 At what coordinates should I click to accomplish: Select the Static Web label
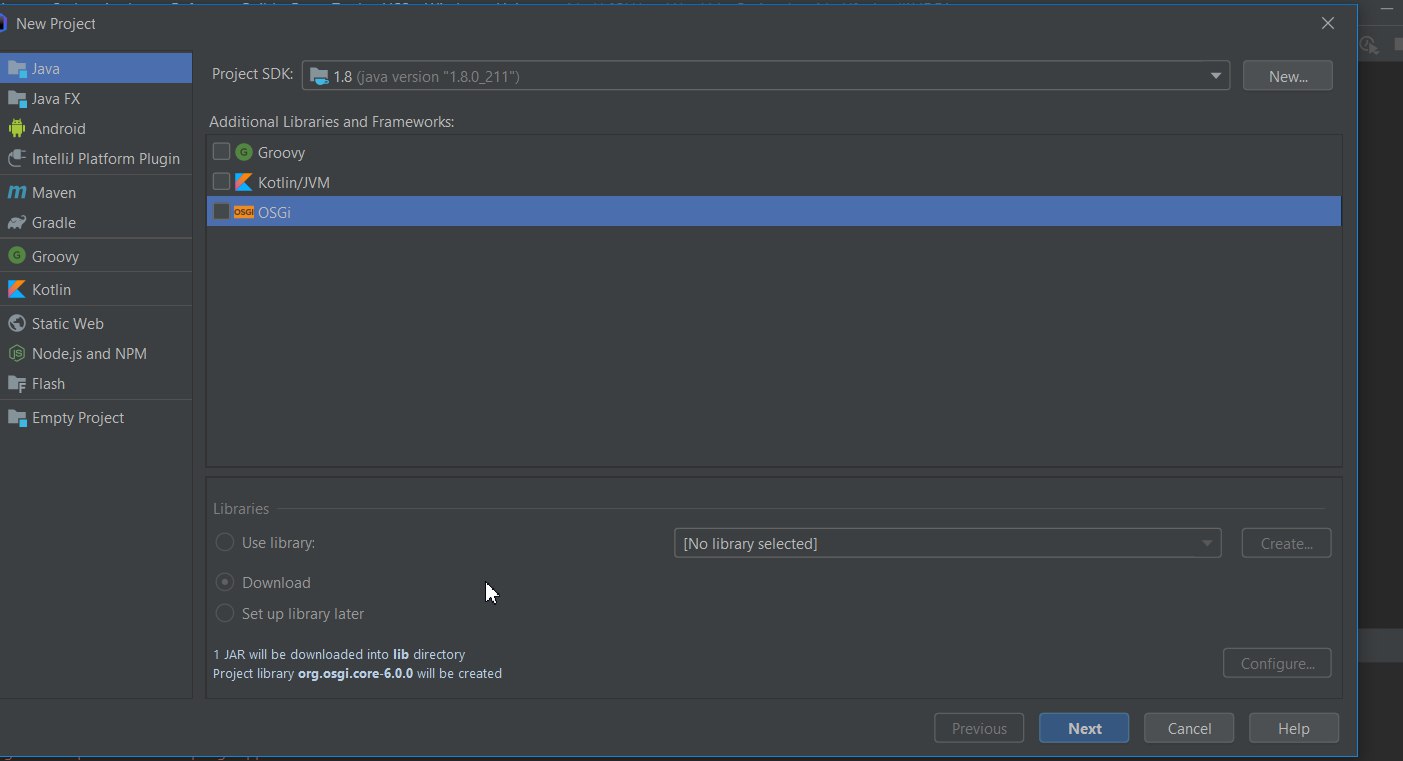click(x=68, y=323)
